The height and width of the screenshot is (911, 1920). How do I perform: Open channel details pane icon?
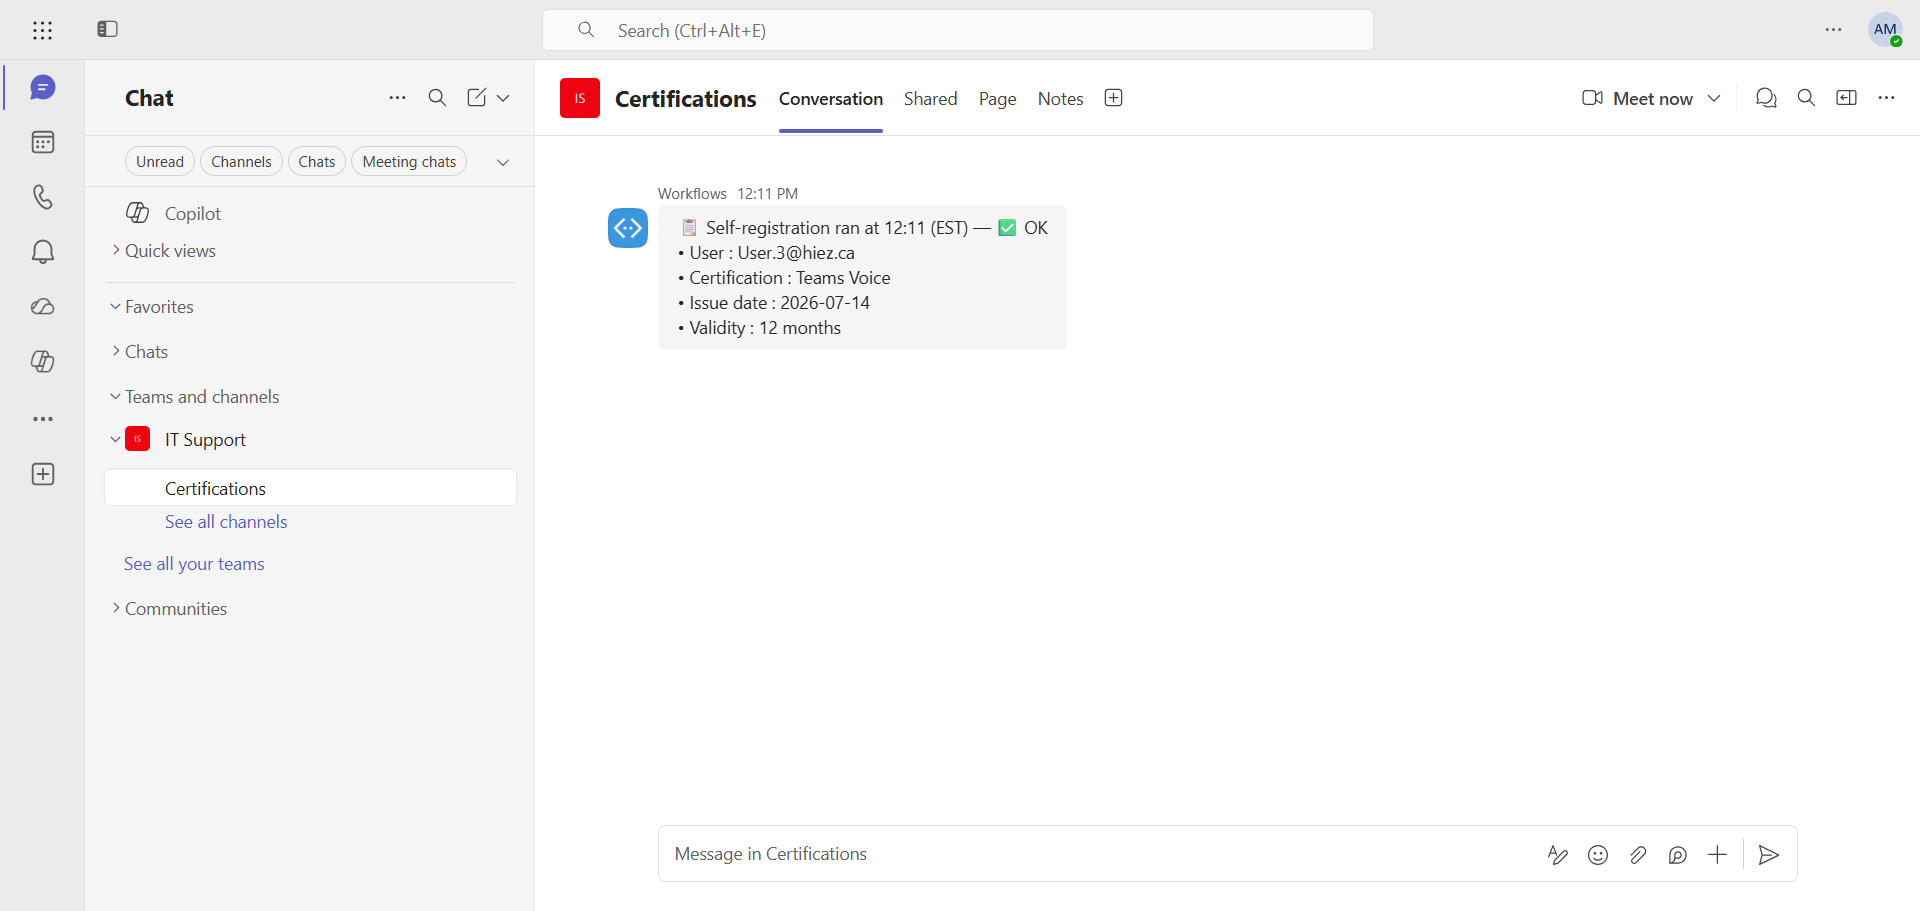pos(1846,98)
